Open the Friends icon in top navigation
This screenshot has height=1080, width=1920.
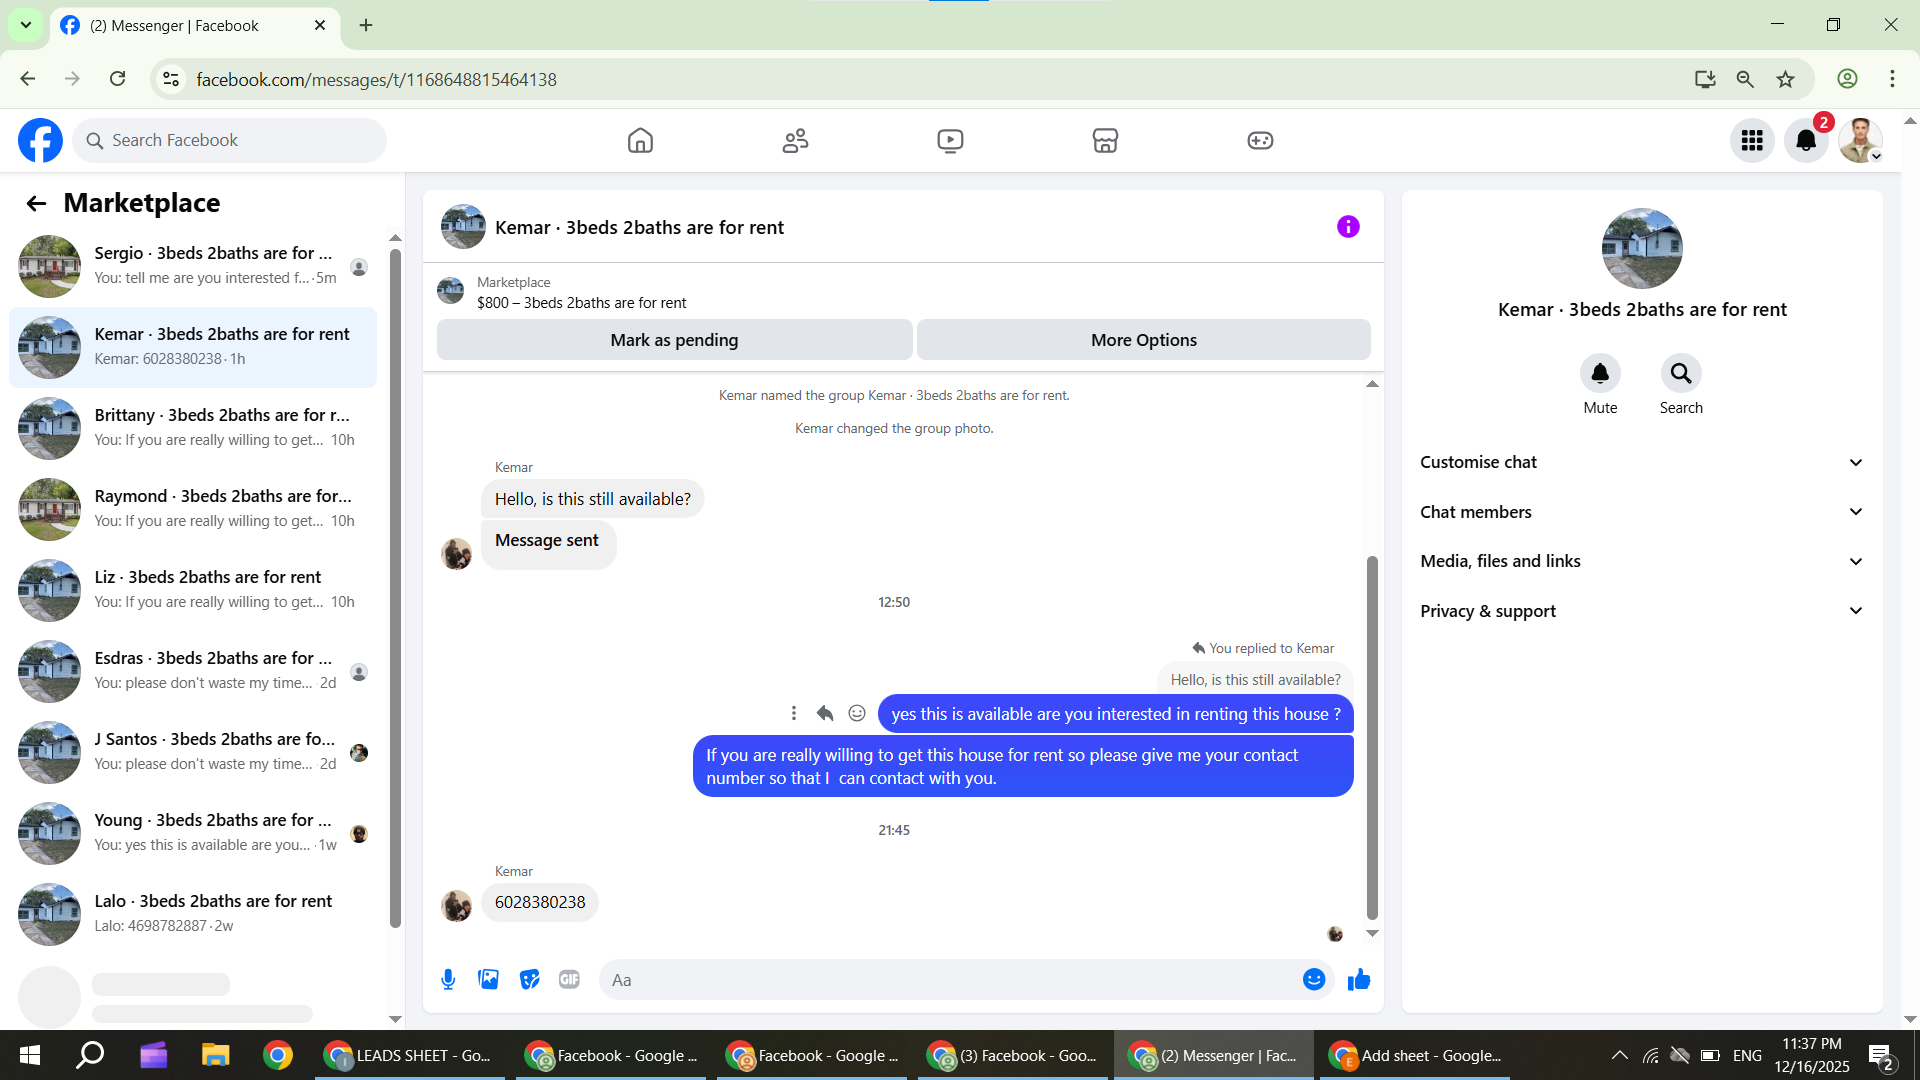[x=795, y=141]
